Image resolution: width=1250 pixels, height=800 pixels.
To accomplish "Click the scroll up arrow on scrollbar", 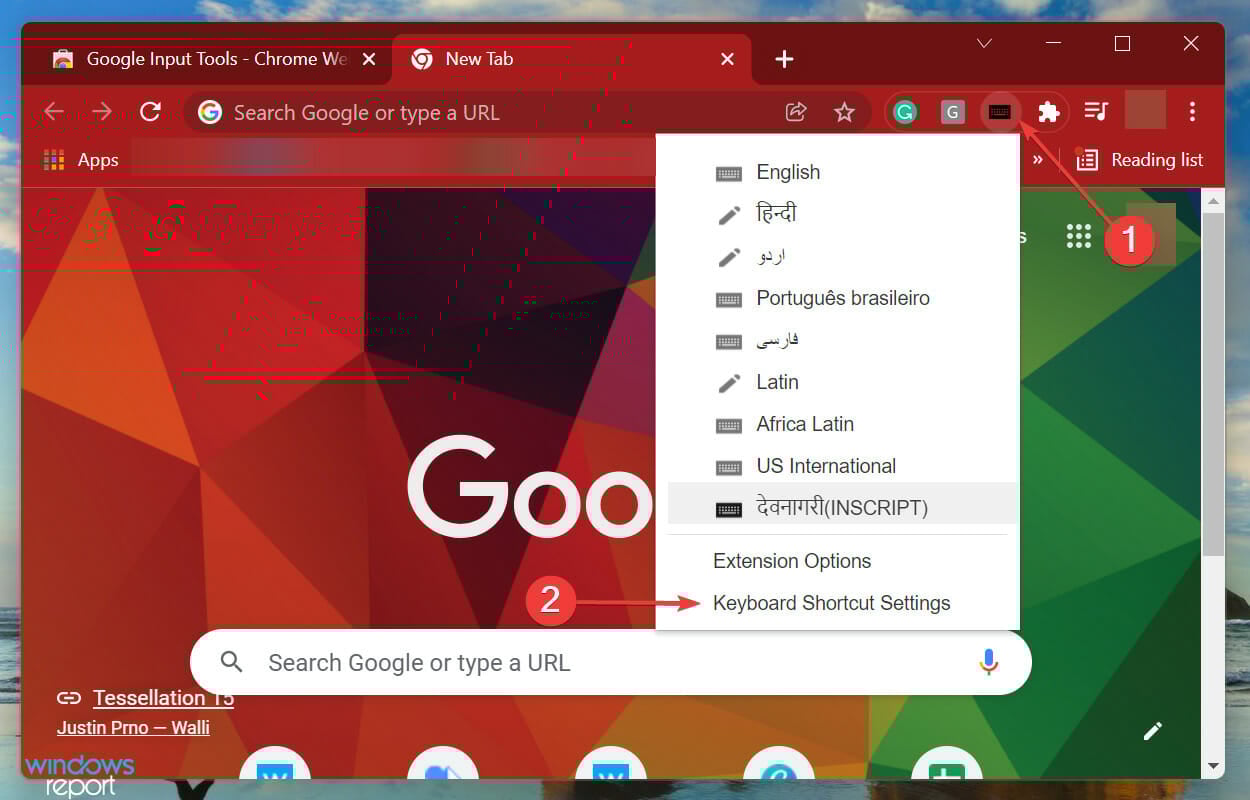I will (x=1213, y=201).
